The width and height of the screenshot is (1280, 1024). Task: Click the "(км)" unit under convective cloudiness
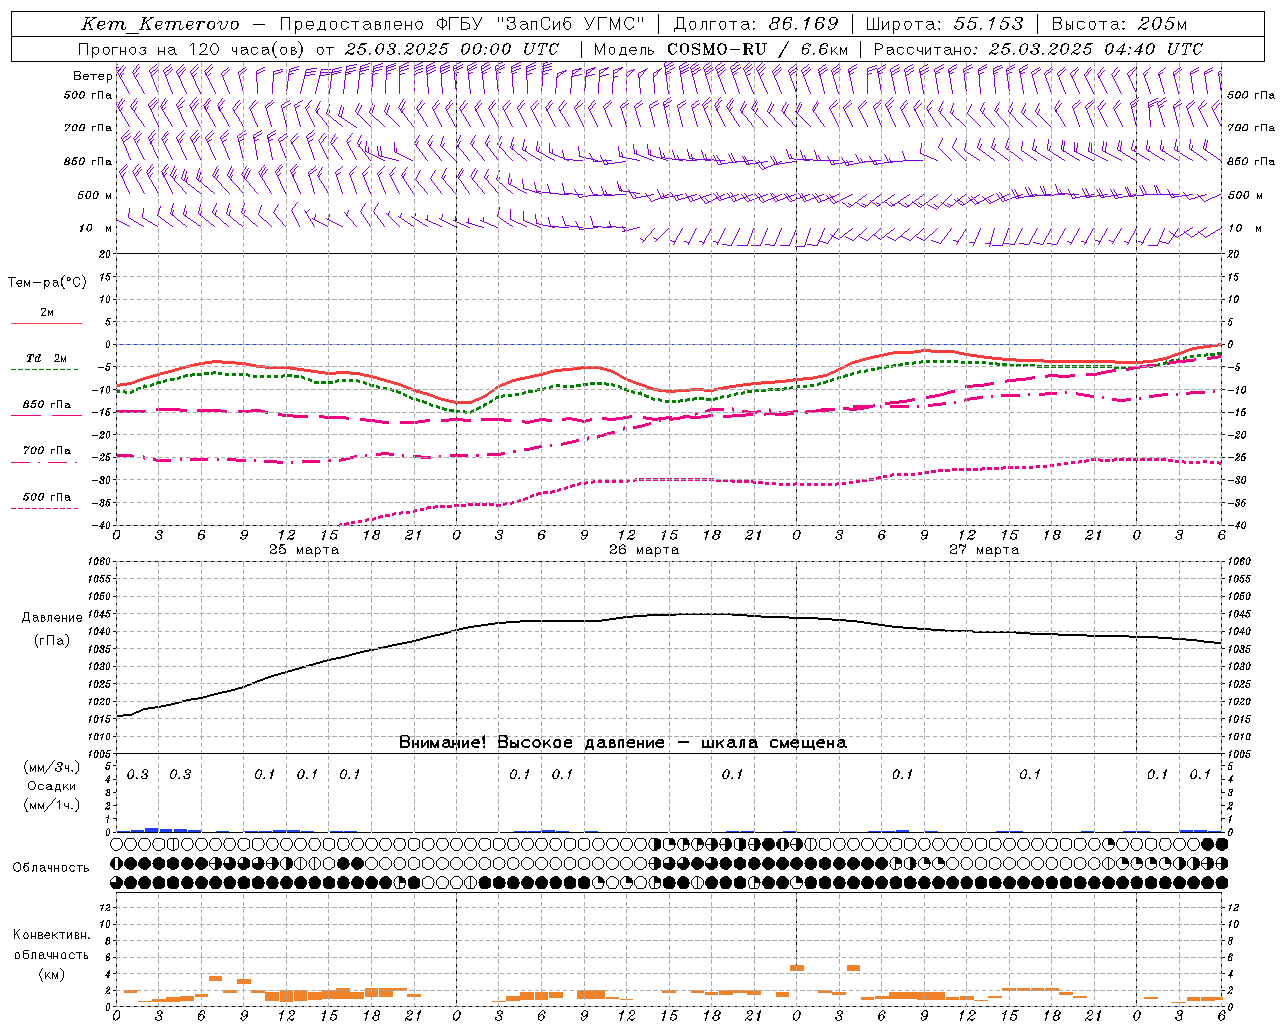(x=51, y=974)
